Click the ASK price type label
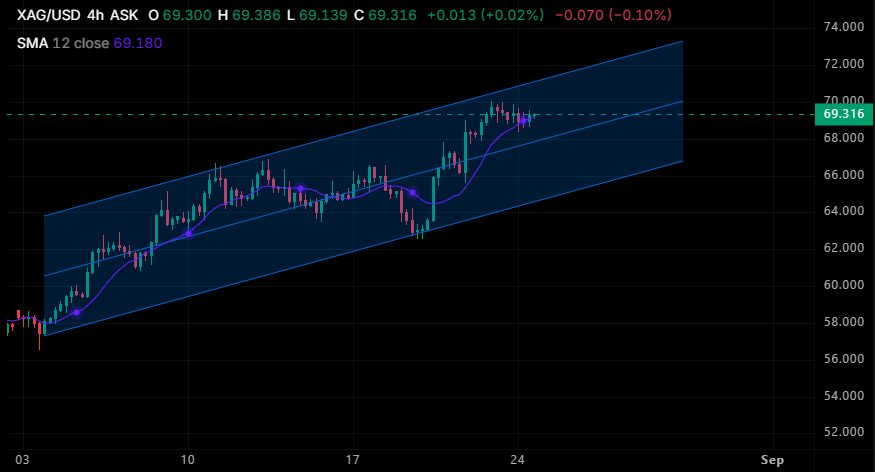 124,15
